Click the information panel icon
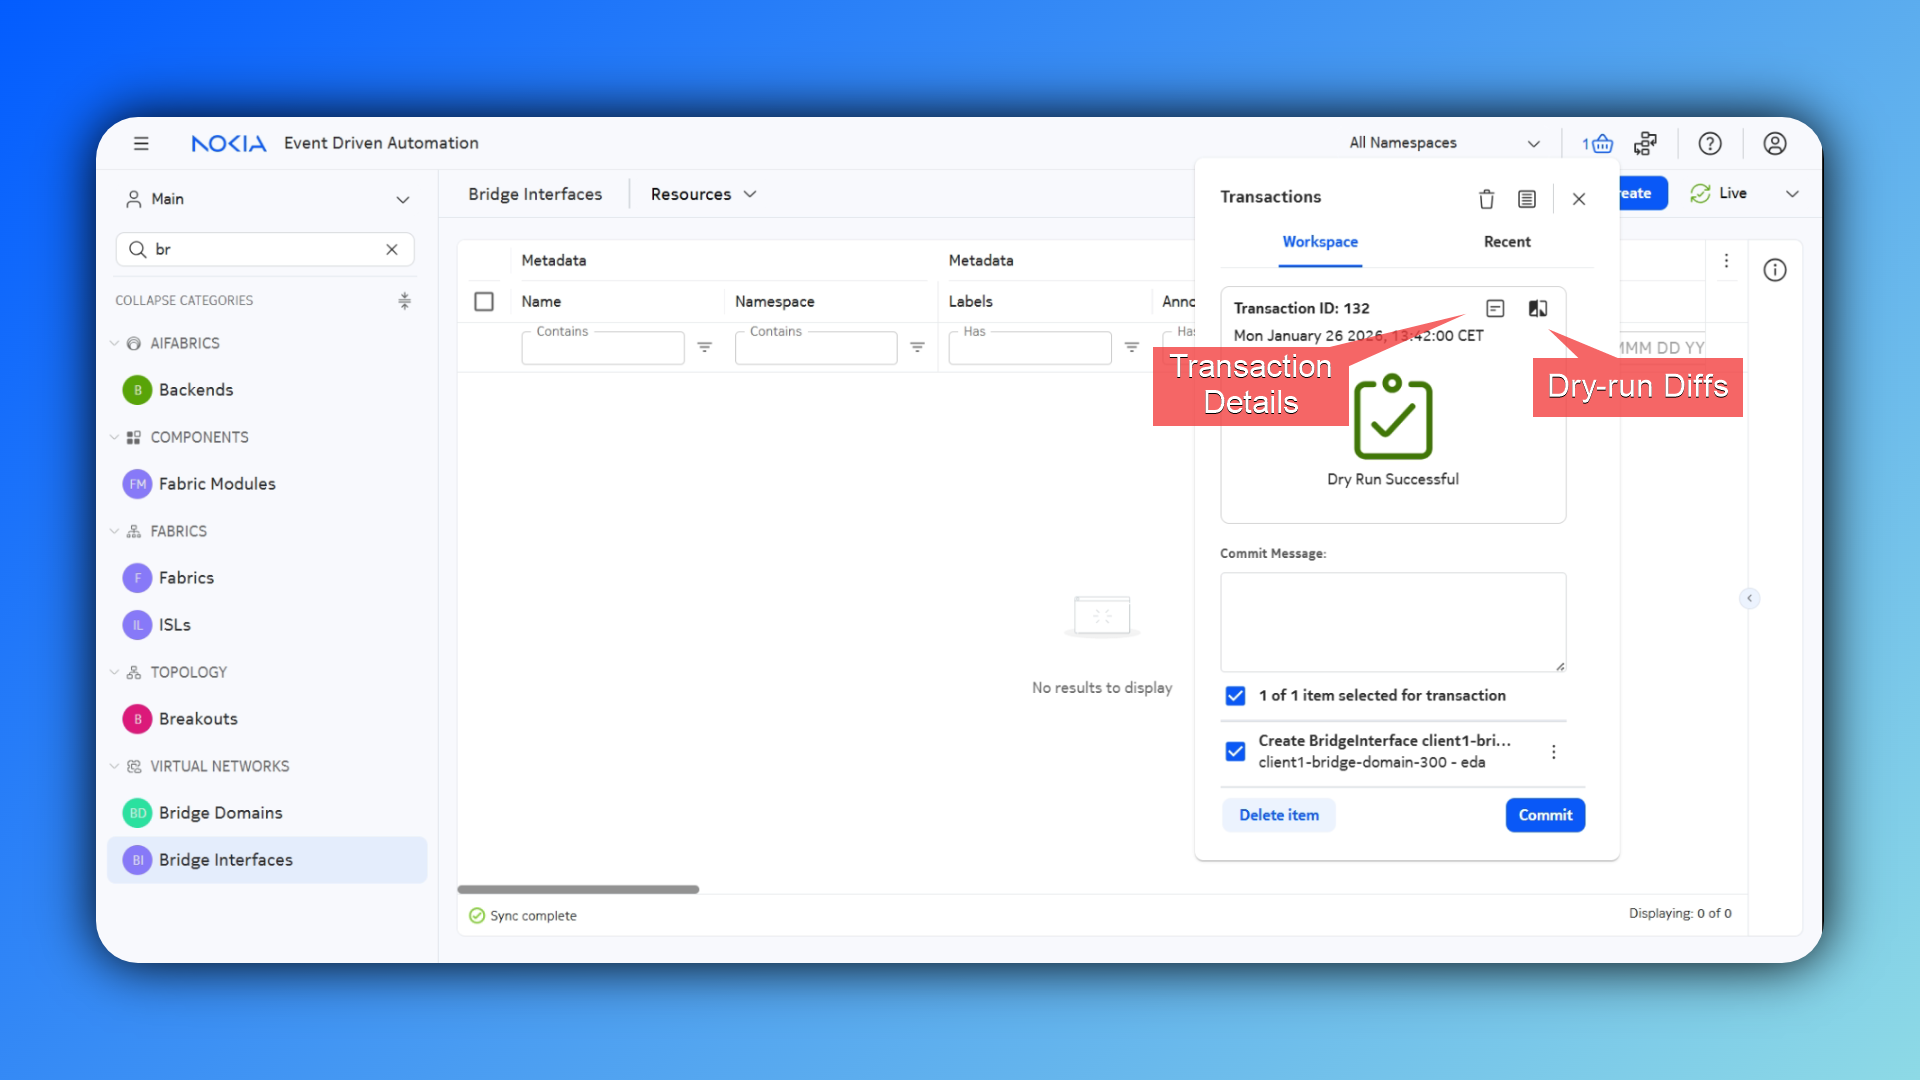Image resolution: width=1920 pixels, height=1080 pixels. (1775, 270)
